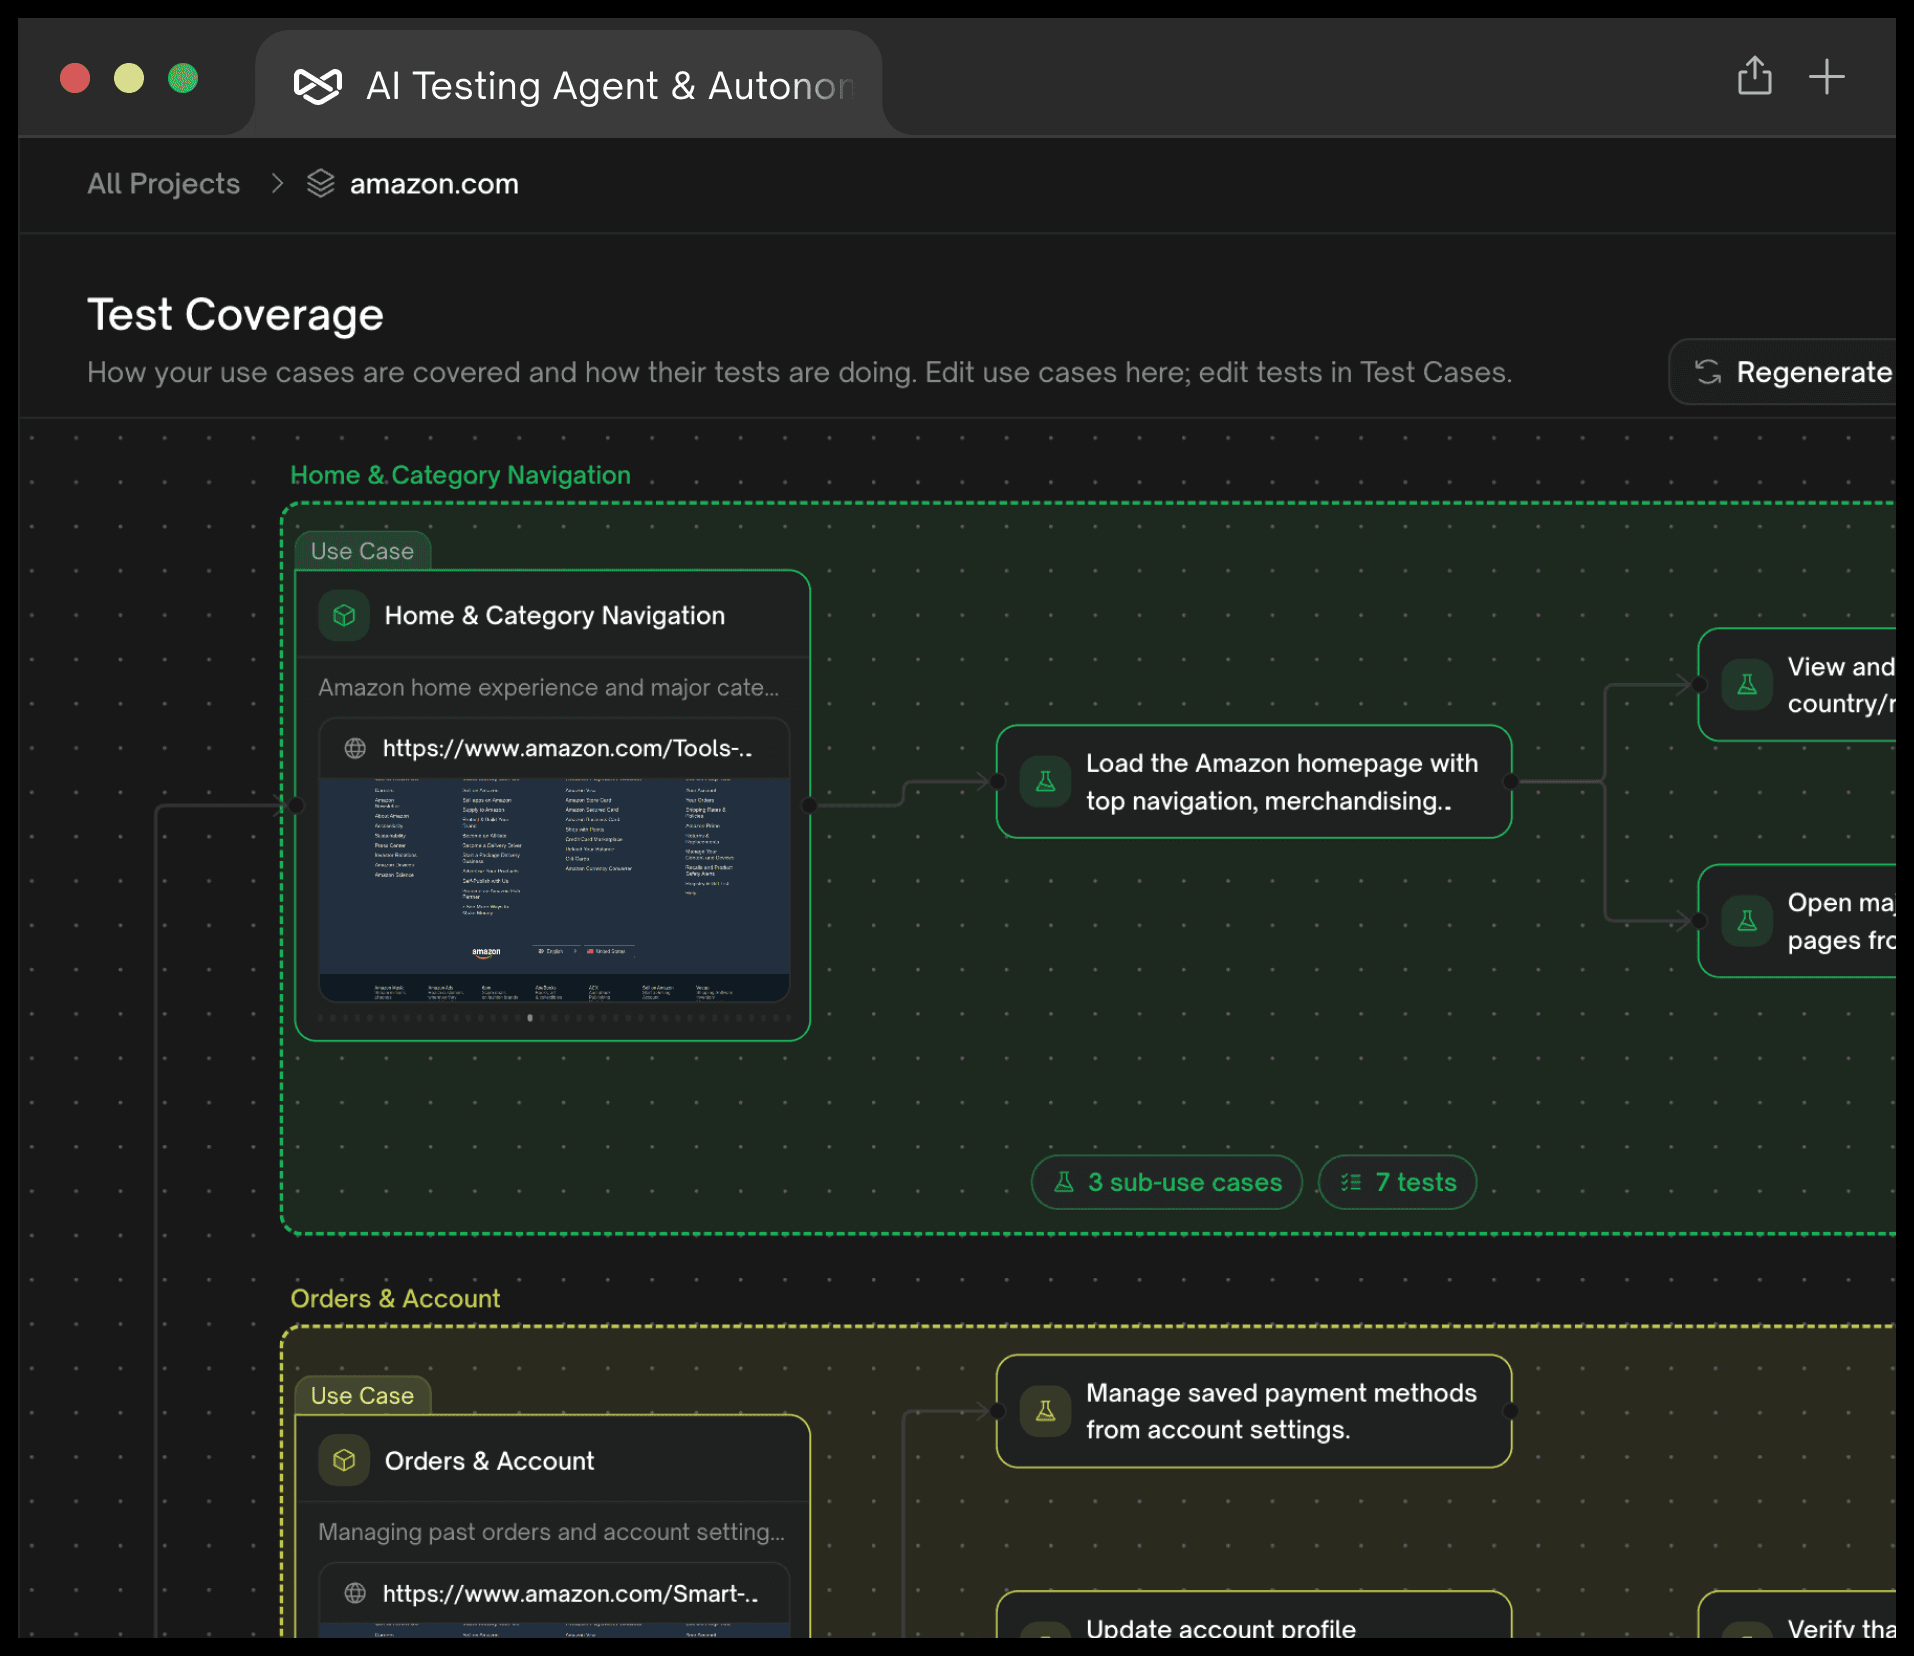Click the green Use Case tag
This screenshot has height=1656, width=1914.
tap(362, 551)
